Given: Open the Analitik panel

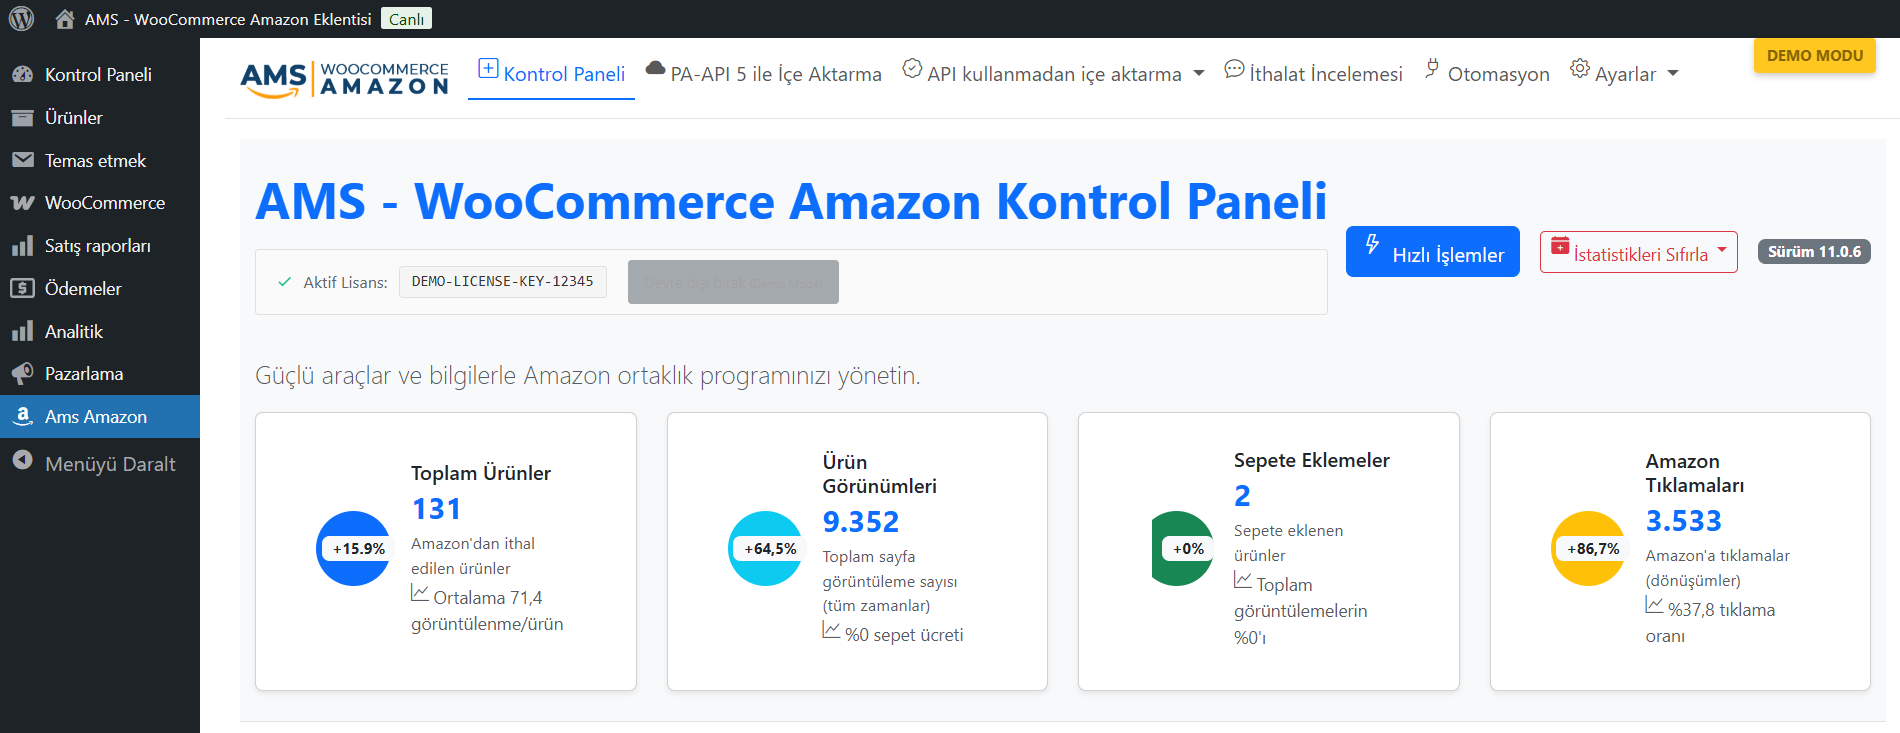Looking at the screenshot, I should coord(73,331).
